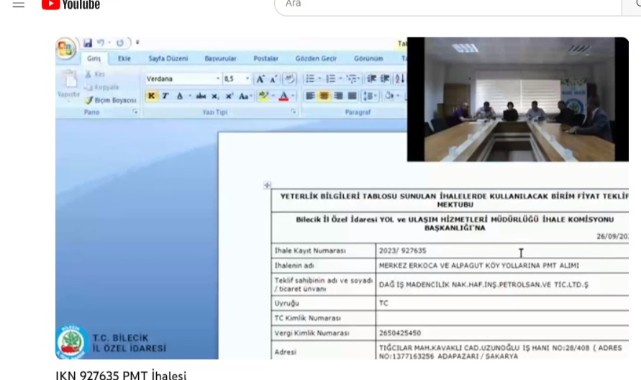Toggle strikethrough formatting

point(201,96)
